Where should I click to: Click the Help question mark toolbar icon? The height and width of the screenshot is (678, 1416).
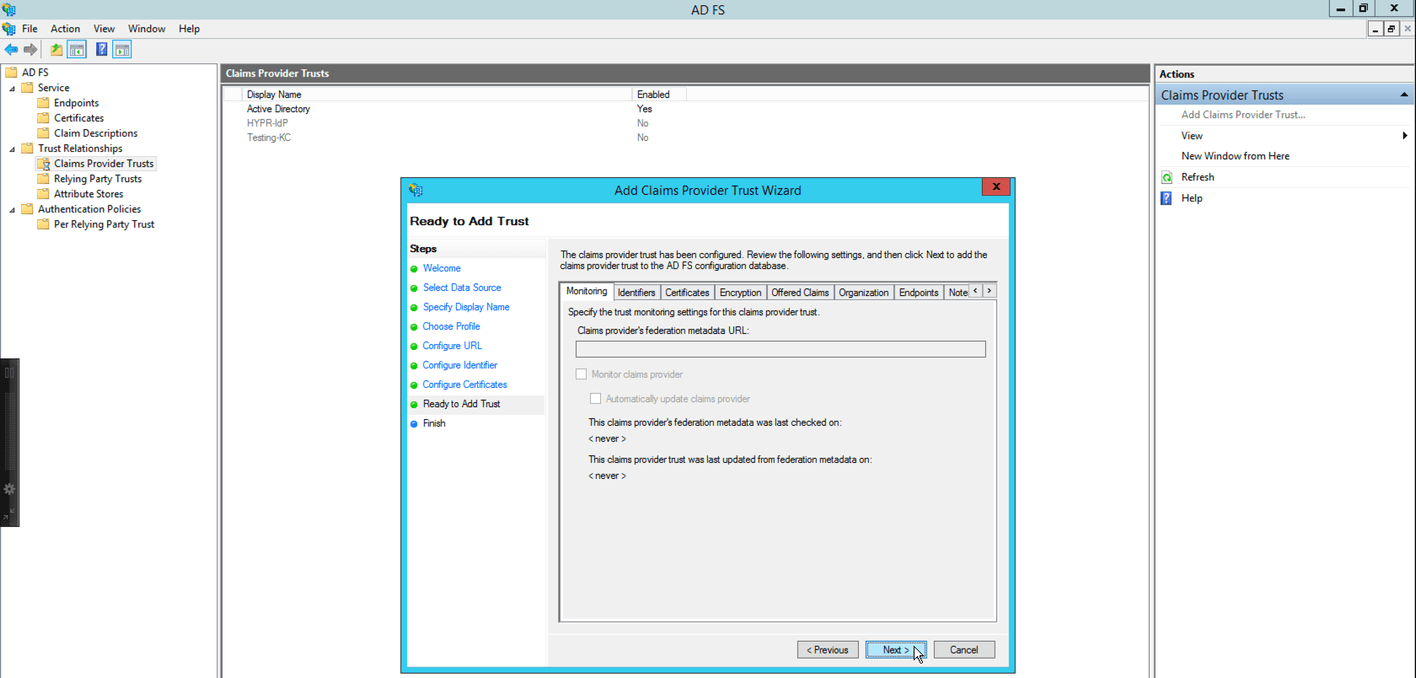(101, 49)
